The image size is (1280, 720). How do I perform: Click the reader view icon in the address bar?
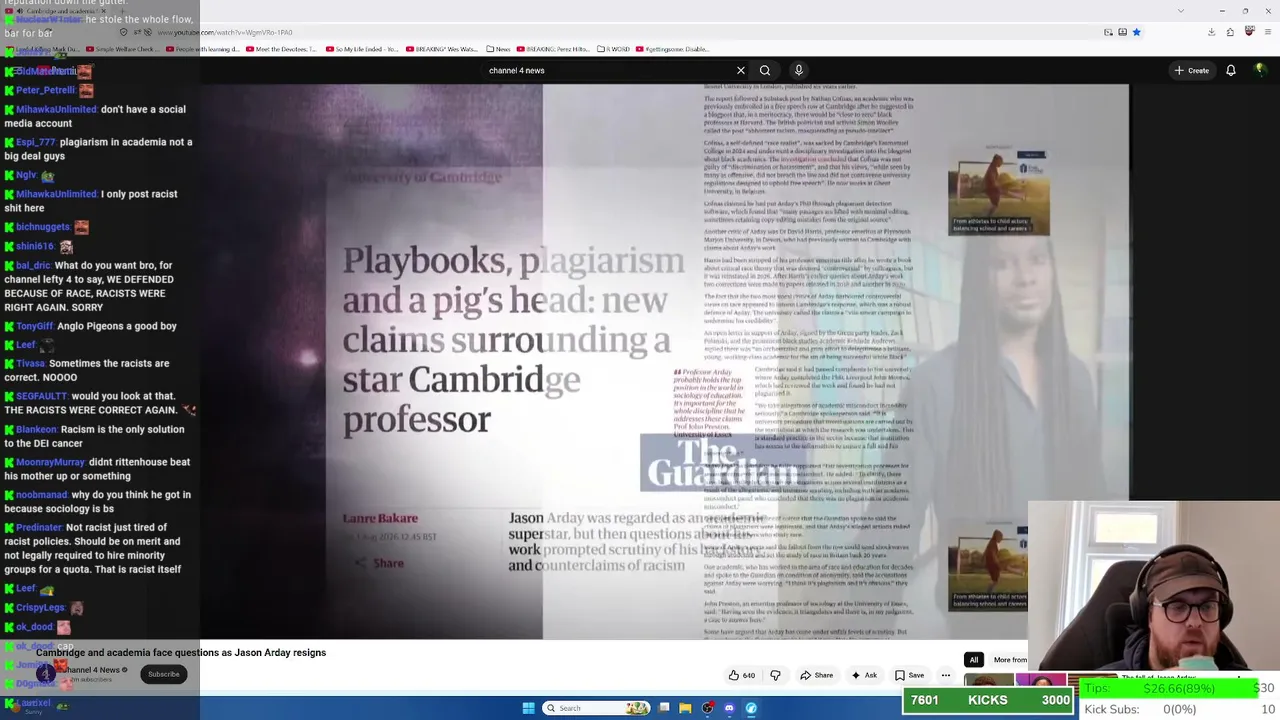pos(1122,32)
